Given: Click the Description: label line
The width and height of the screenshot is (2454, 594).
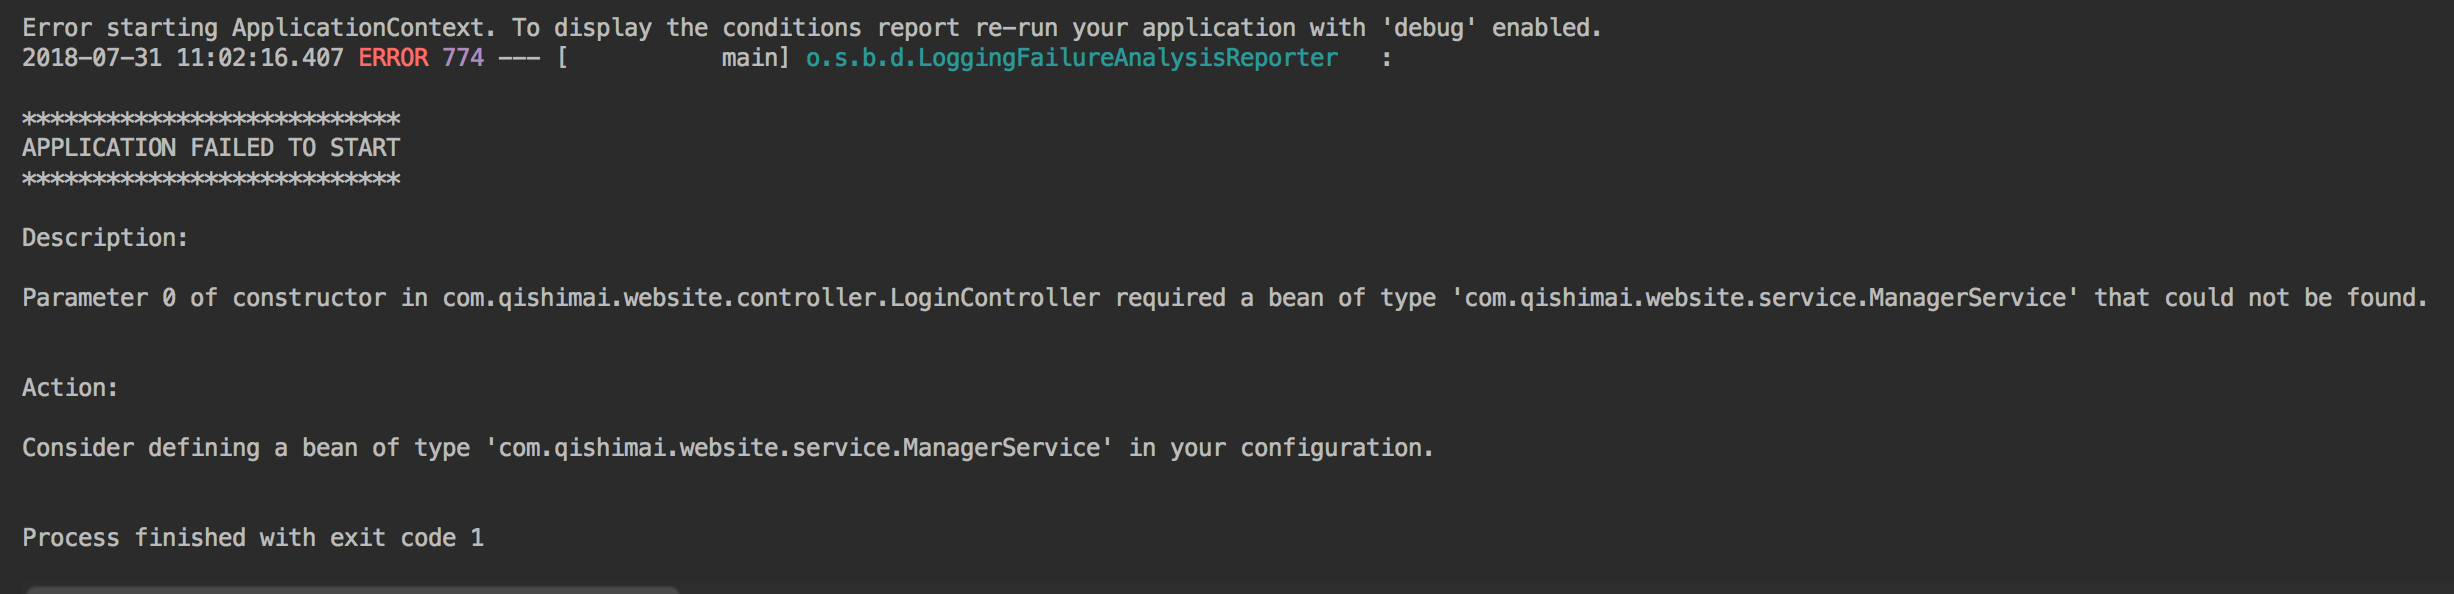Looking at the screenshot, I should (105, 238).
